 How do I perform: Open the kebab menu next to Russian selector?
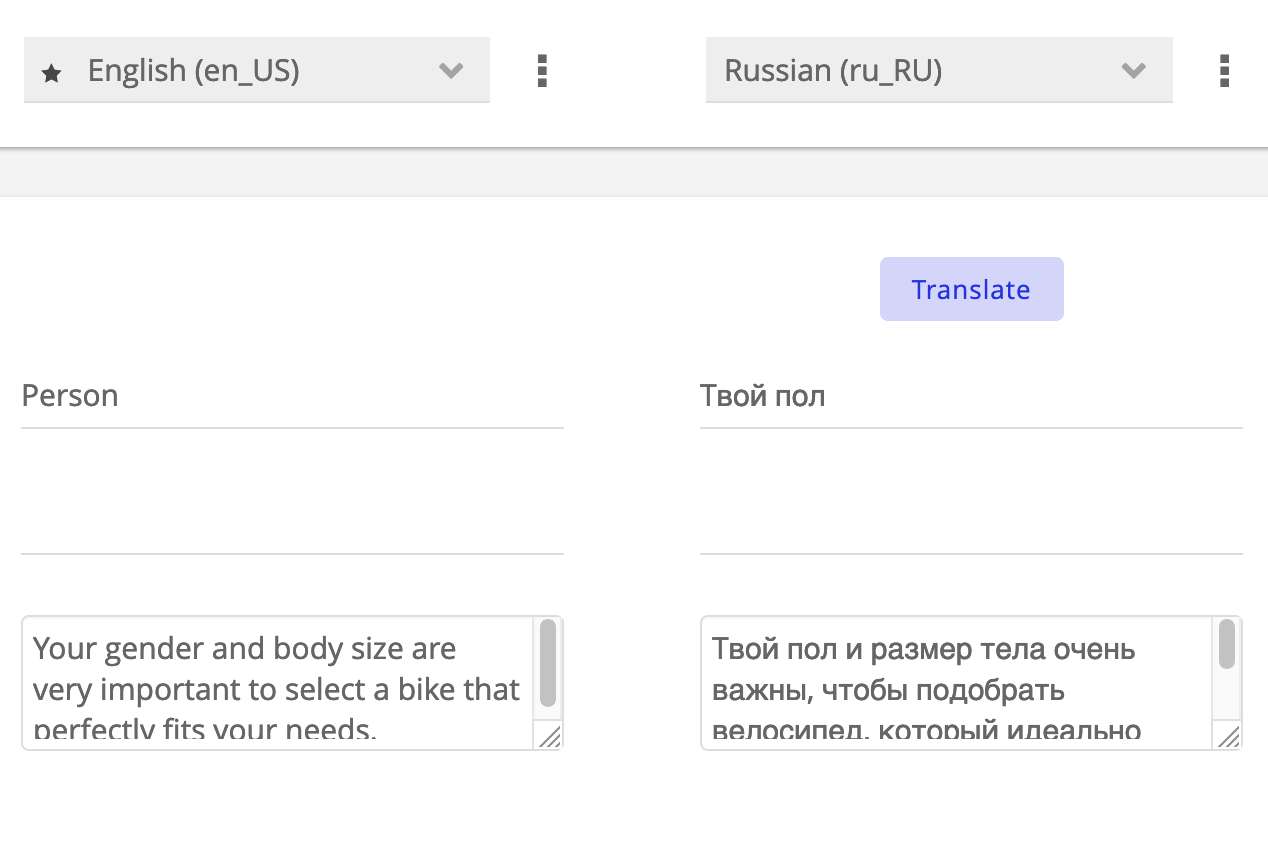click(x=1224, y=71)
